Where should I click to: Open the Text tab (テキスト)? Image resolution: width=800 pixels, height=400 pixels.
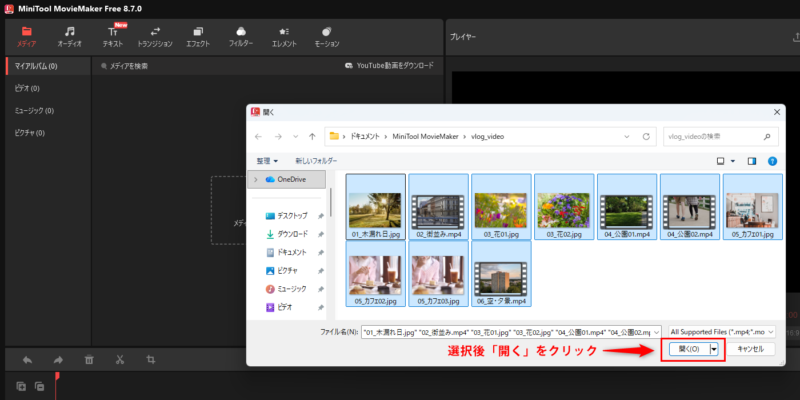tap(113, 37)
